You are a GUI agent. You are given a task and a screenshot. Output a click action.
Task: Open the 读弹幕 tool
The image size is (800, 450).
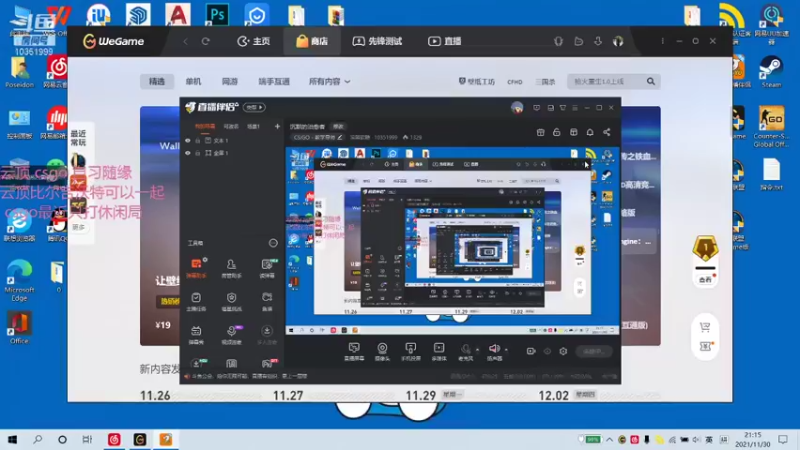point(267,268)
